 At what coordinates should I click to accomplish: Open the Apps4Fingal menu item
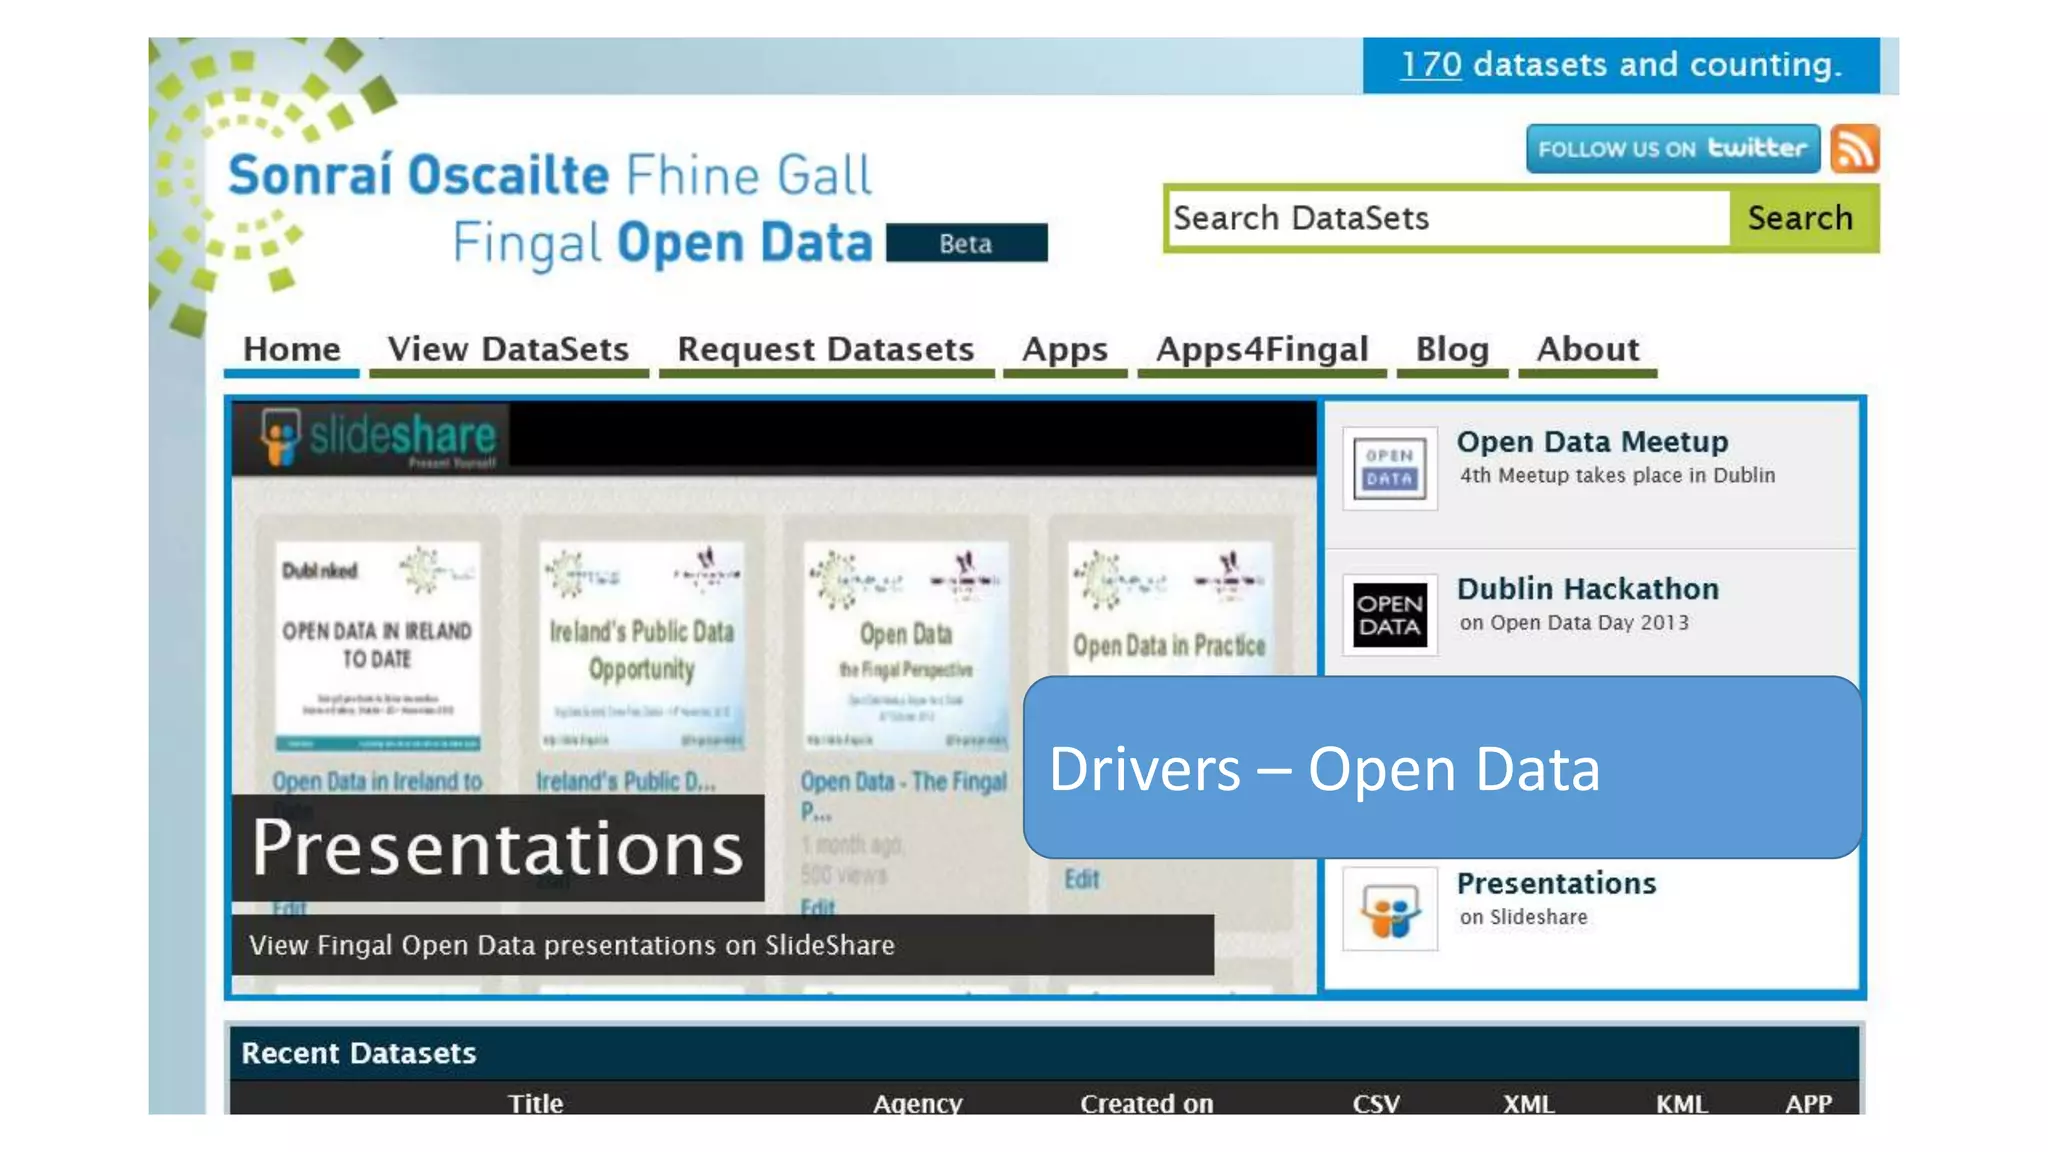coord(1261,349)
